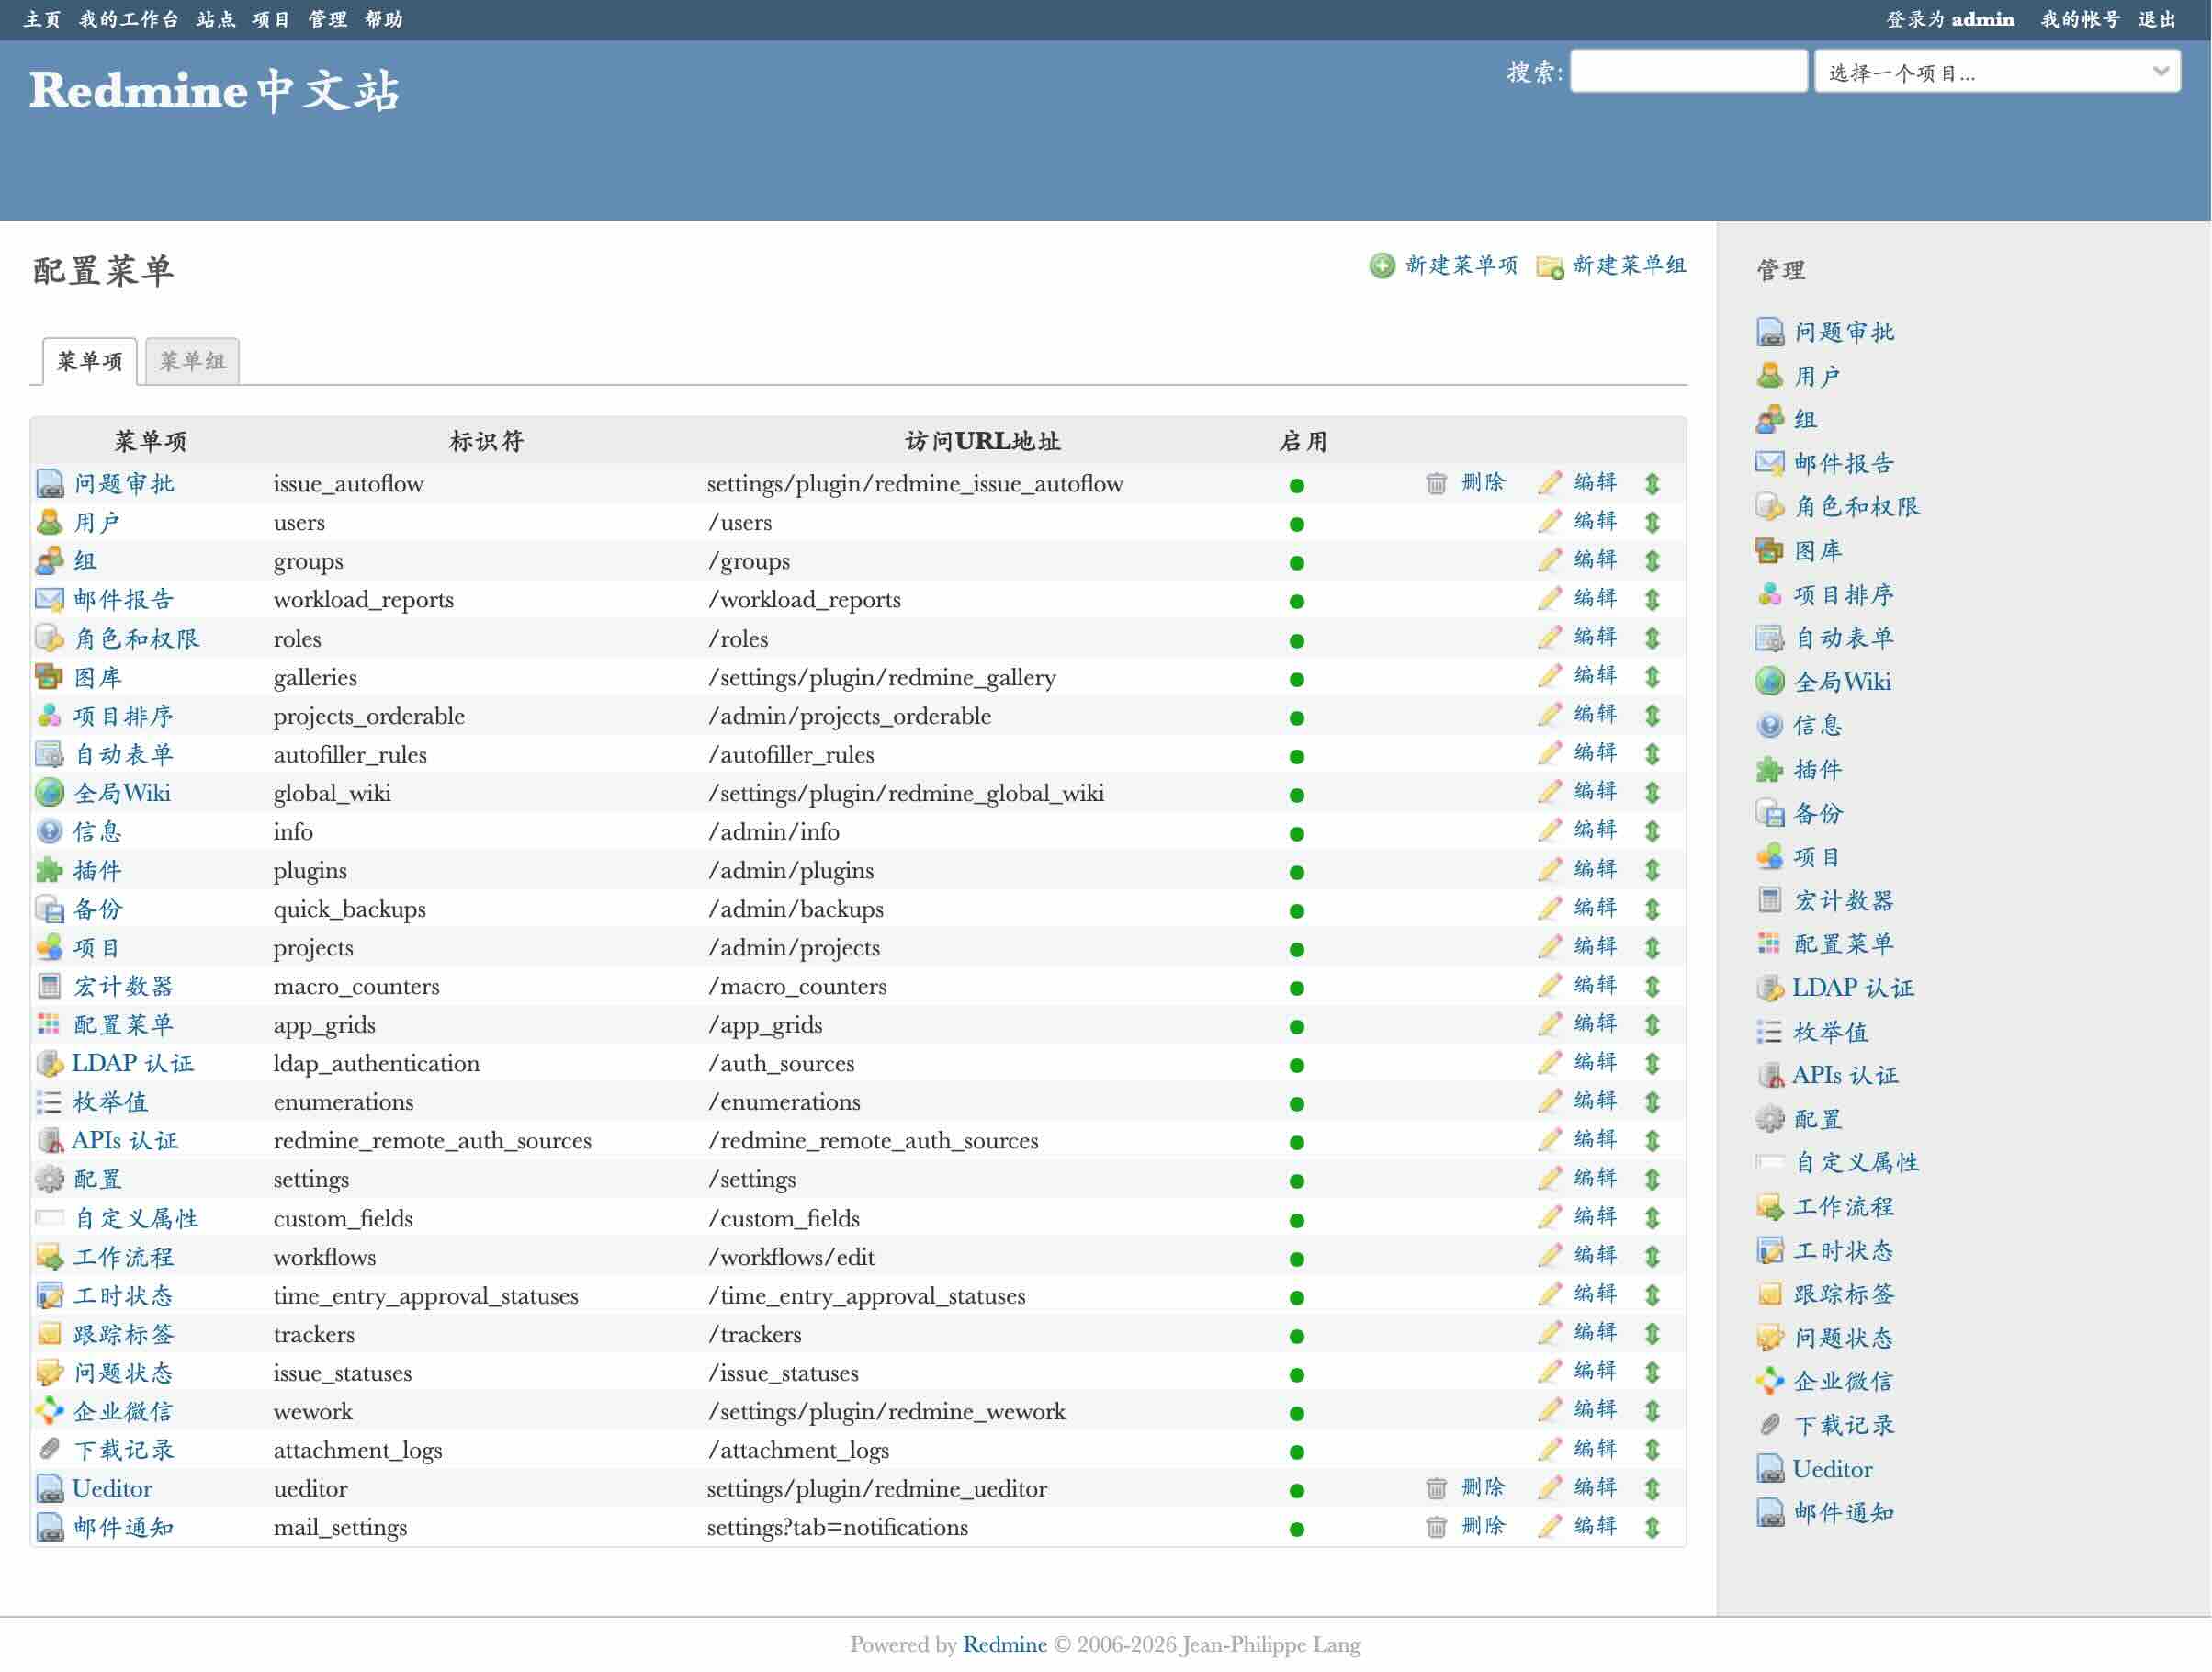
Task: Toggle the green enabled dot for workload_reports
Action: click(x=1297, y=602)
